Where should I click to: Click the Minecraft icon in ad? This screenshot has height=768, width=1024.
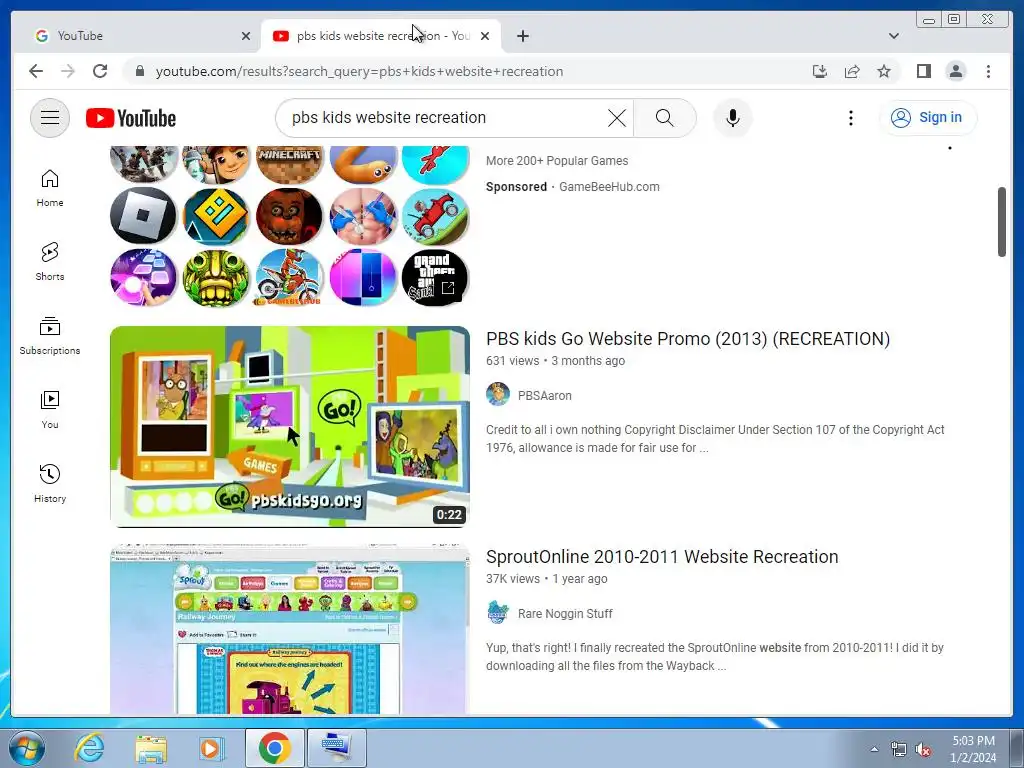tap(289, 163)
